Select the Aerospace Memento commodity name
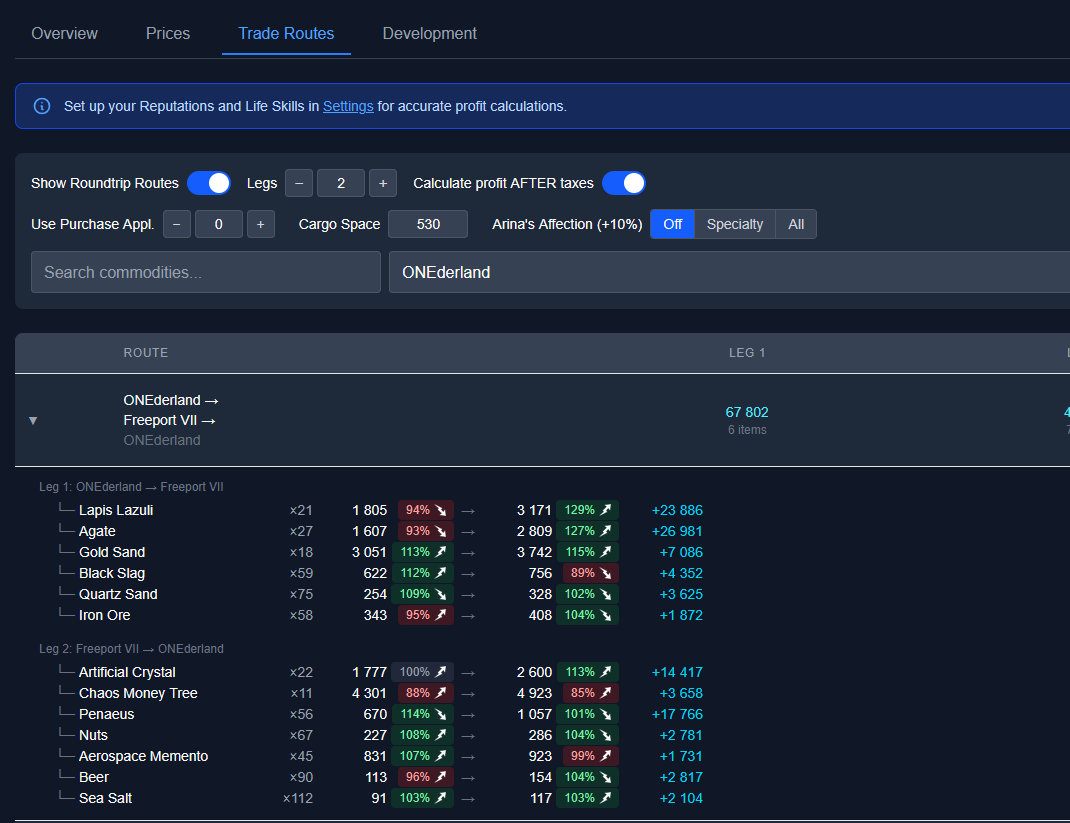Screen dimensions: 1070x823 tap(143, 756)
